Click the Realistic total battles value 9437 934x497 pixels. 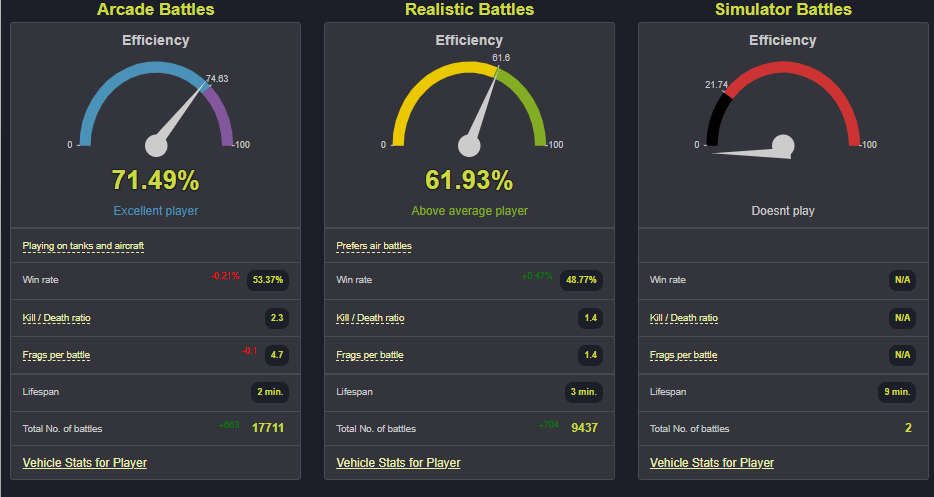pyautogui.click(x=584, y=428)
